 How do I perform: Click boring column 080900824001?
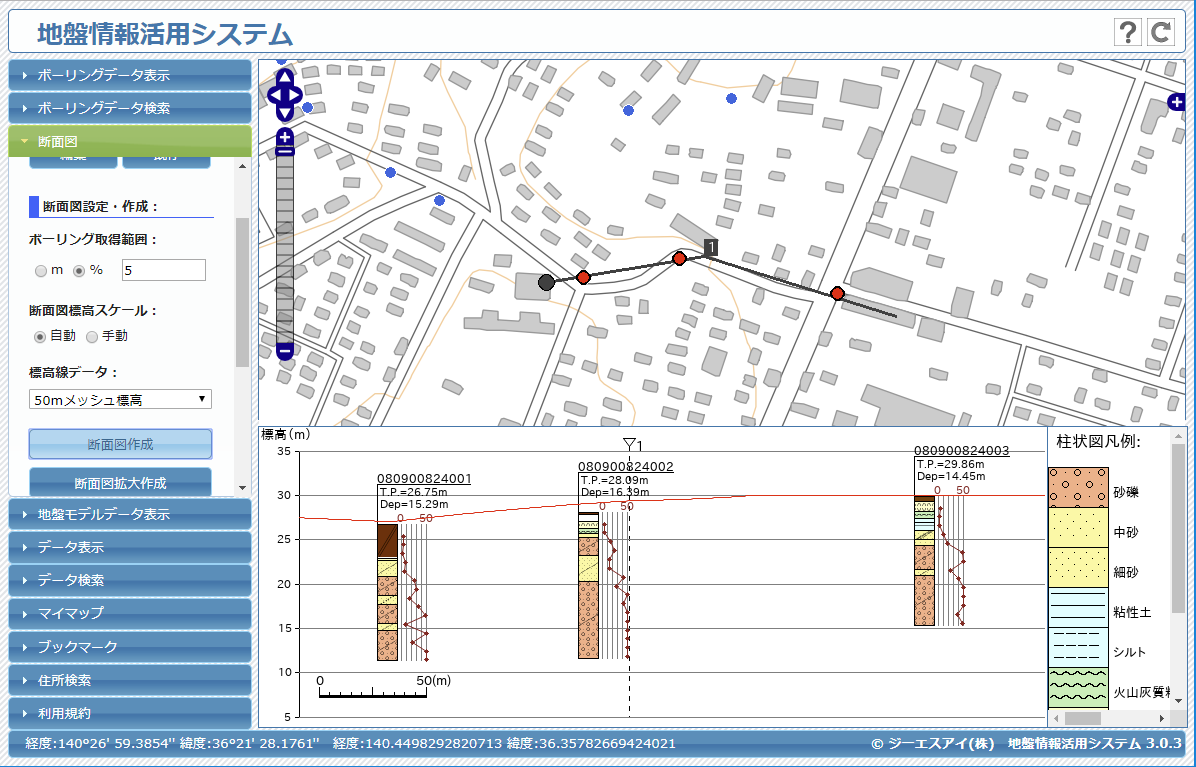[x=387, y=592]
